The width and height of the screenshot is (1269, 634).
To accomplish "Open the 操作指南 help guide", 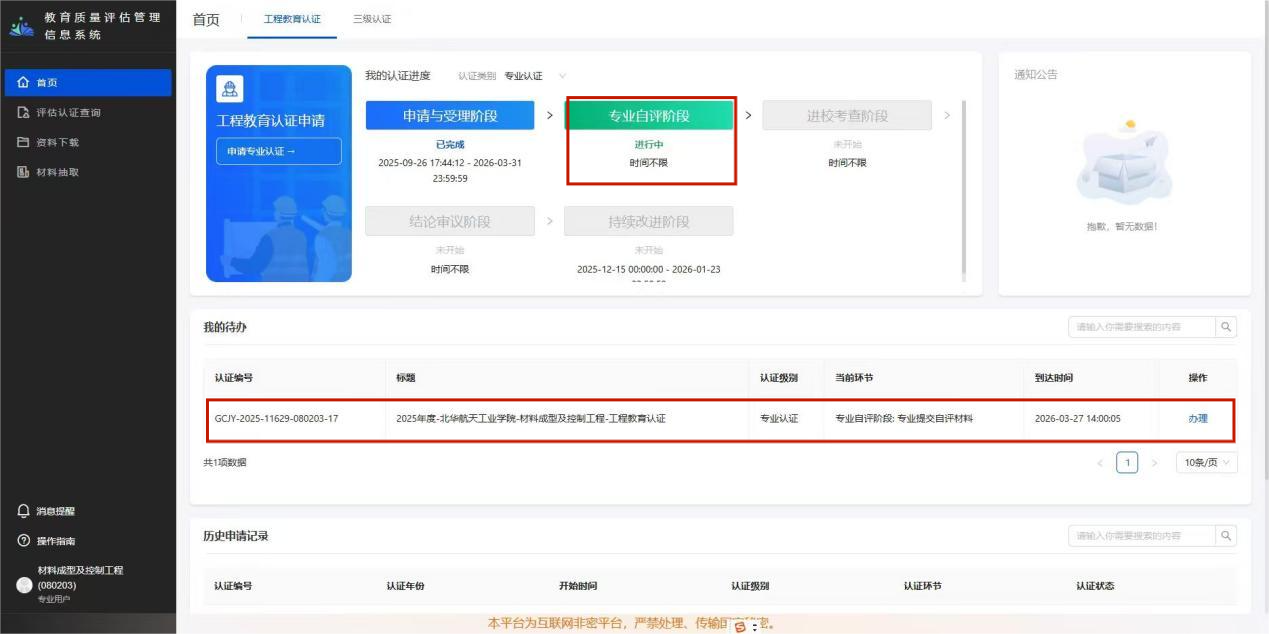I will [x=24, y=541].
